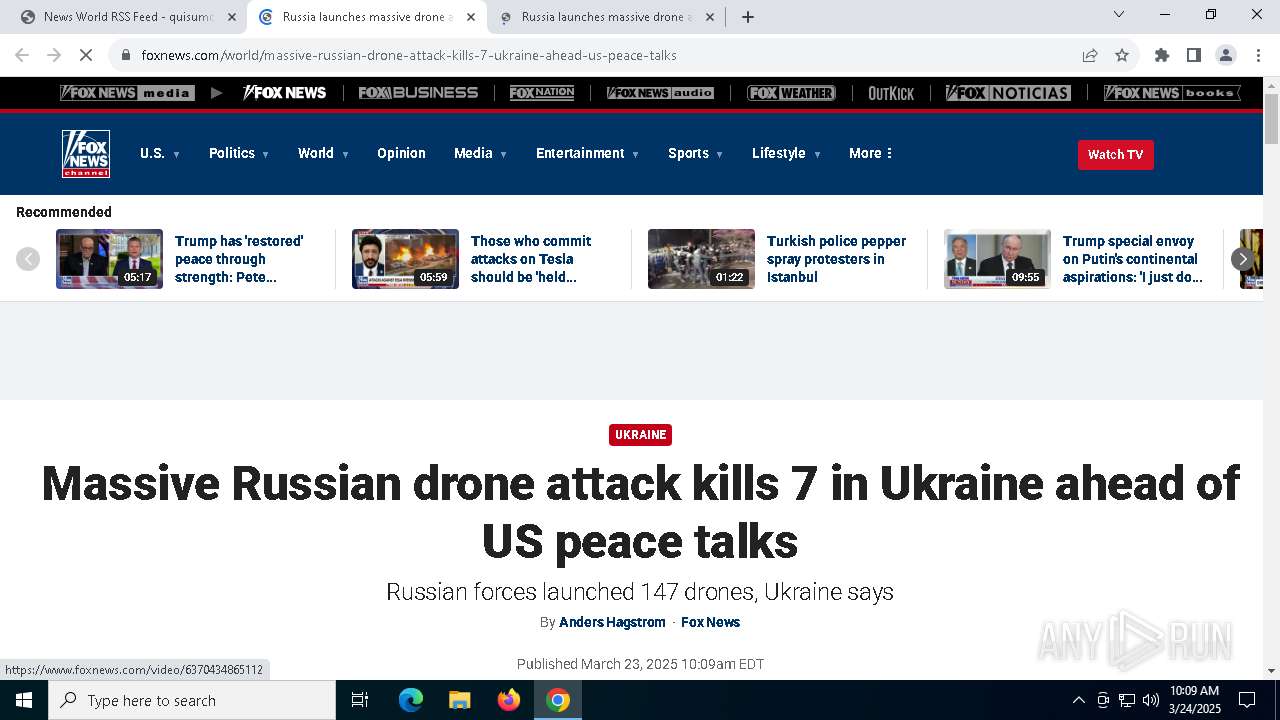Stop loading the page in Chrome
The width and height of the screenshot is (1280, 720).
pos(86,55)
